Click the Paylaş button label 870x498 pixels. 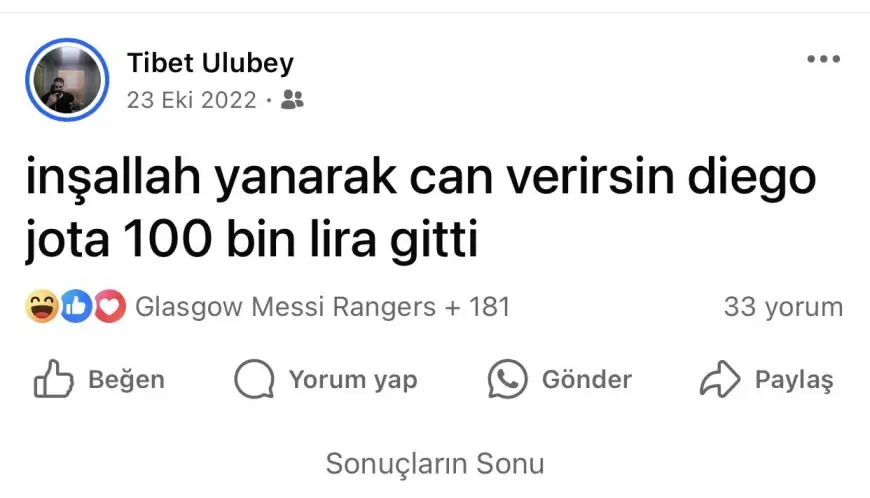click(x=794, y=380)
